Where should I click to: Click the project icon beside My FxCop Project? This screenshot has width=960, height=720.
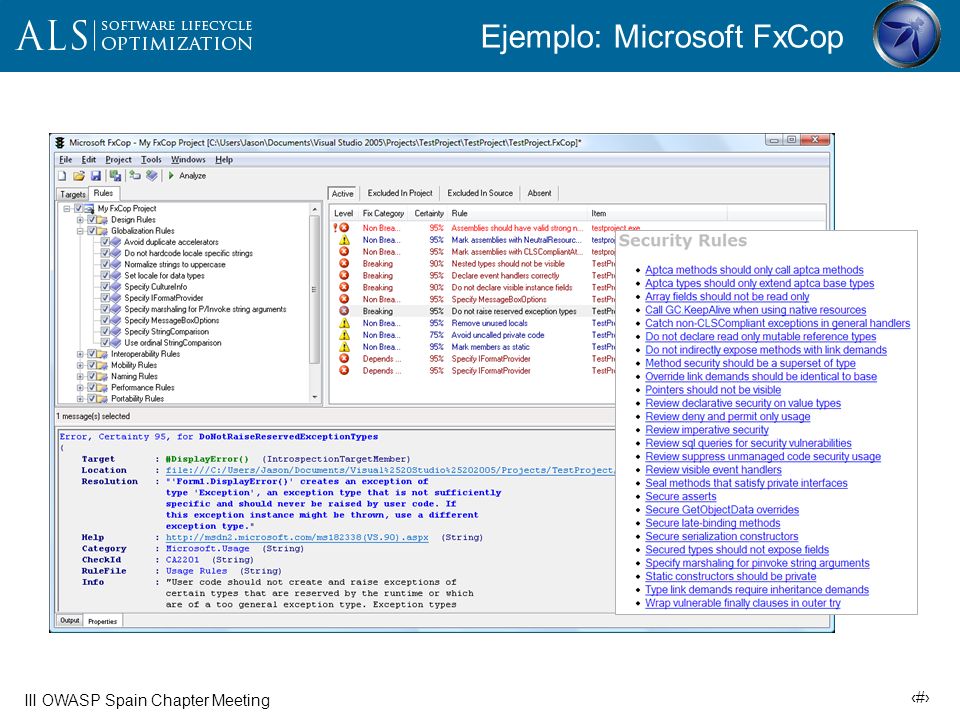[89, 209]
